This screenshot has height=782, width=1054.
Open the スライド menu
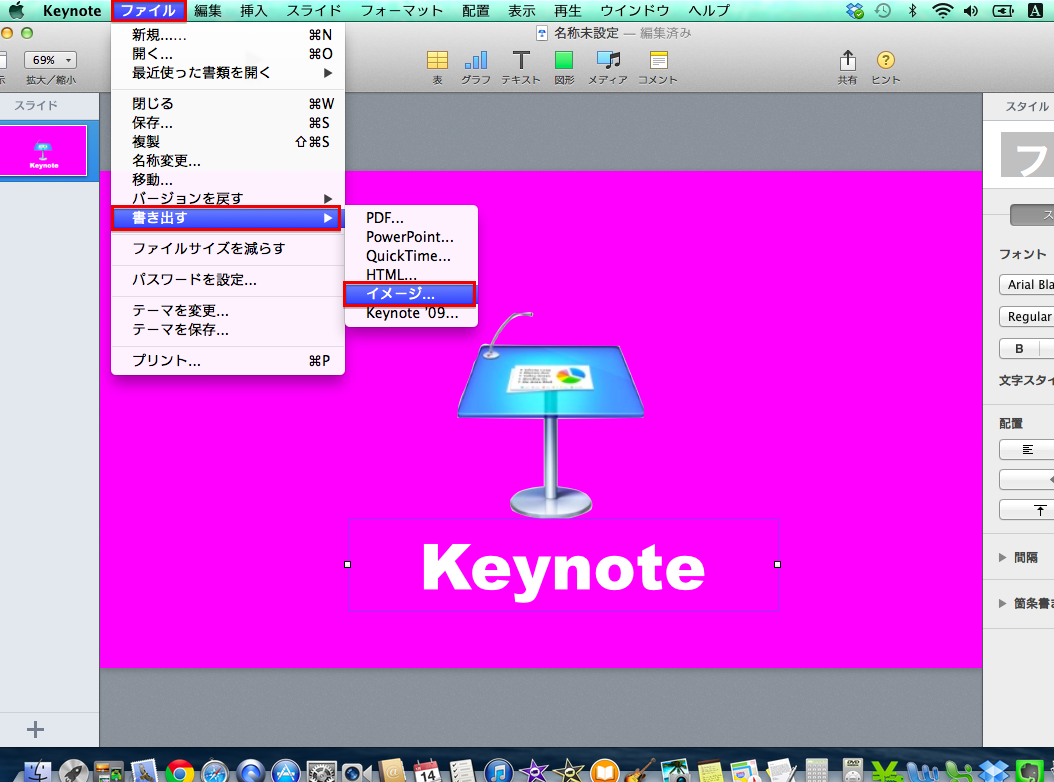(x=314, y=10)
